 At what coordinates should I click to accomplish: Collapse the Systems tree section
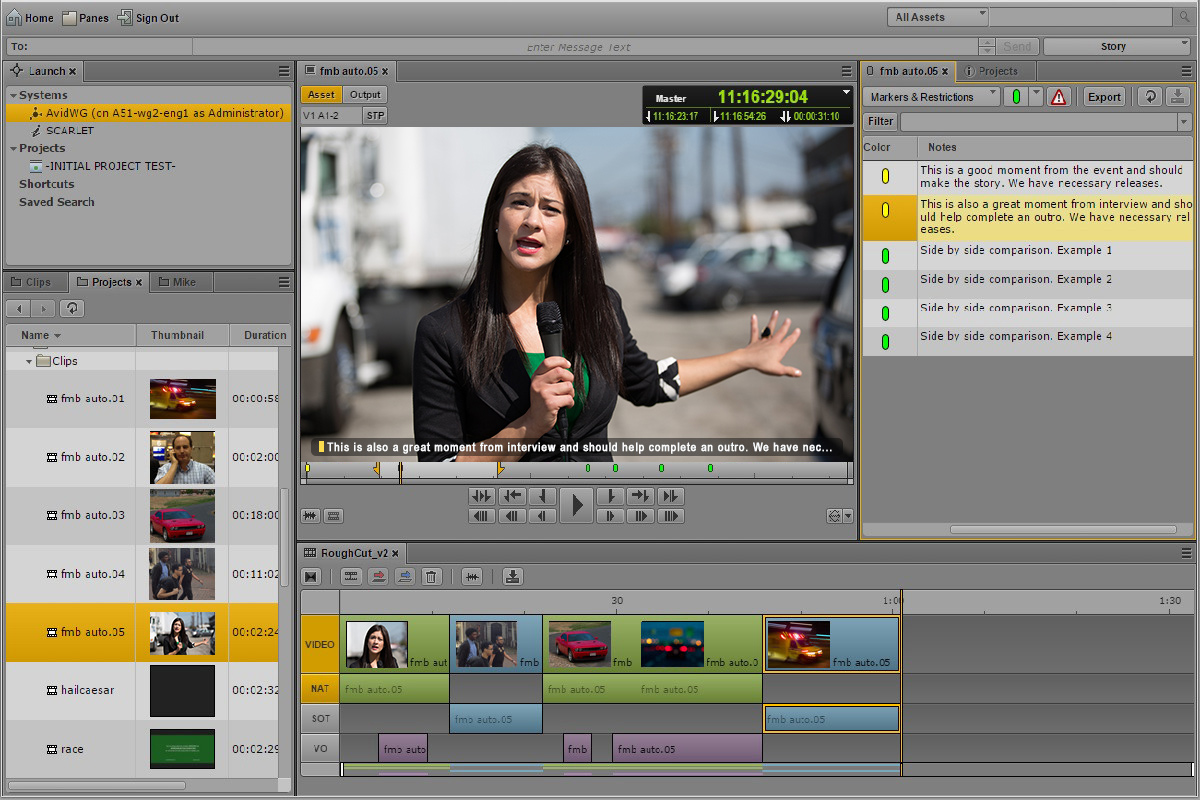pyautogui.click(x=13, y=95)
